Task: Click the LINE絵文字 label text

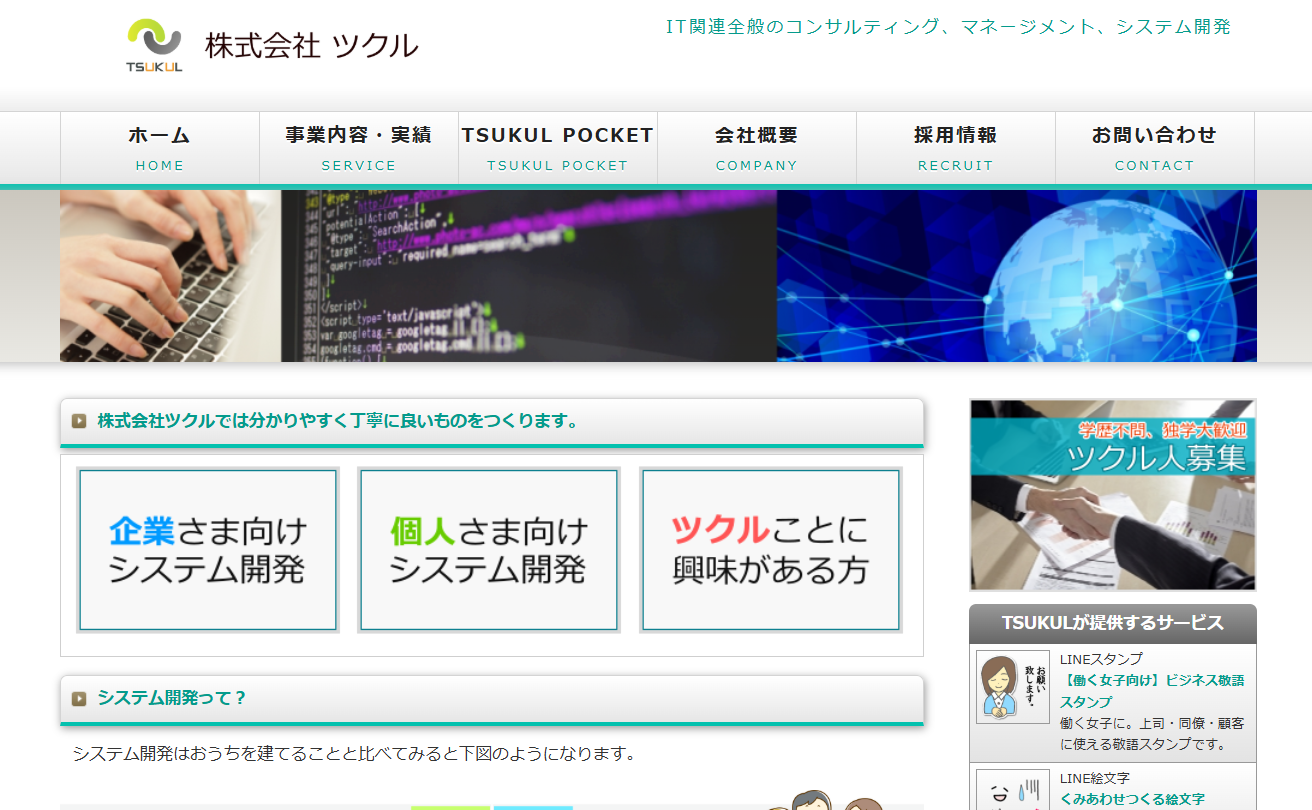Action: pos(1095,778)
